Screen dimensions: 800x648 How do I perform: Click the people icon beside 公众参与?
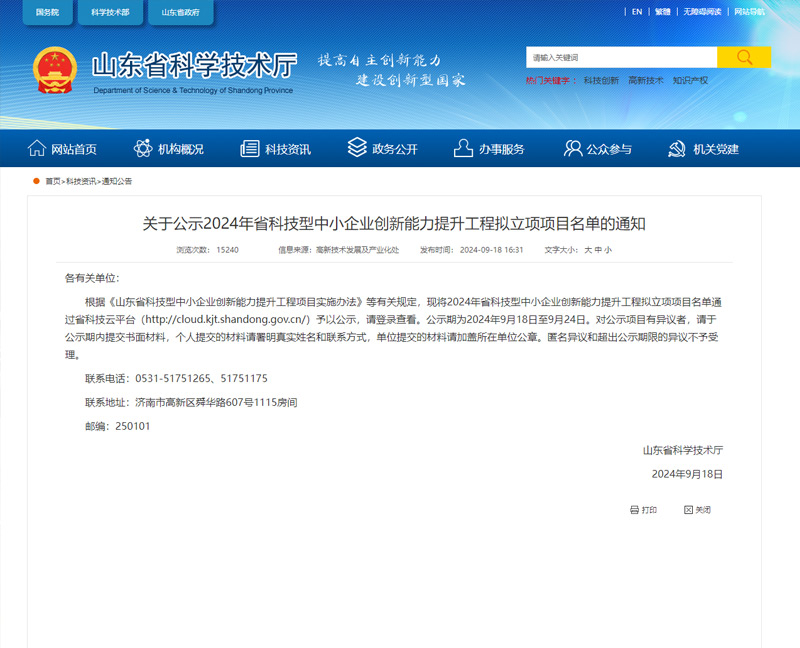pyautogui.click(x=572, y=148)
